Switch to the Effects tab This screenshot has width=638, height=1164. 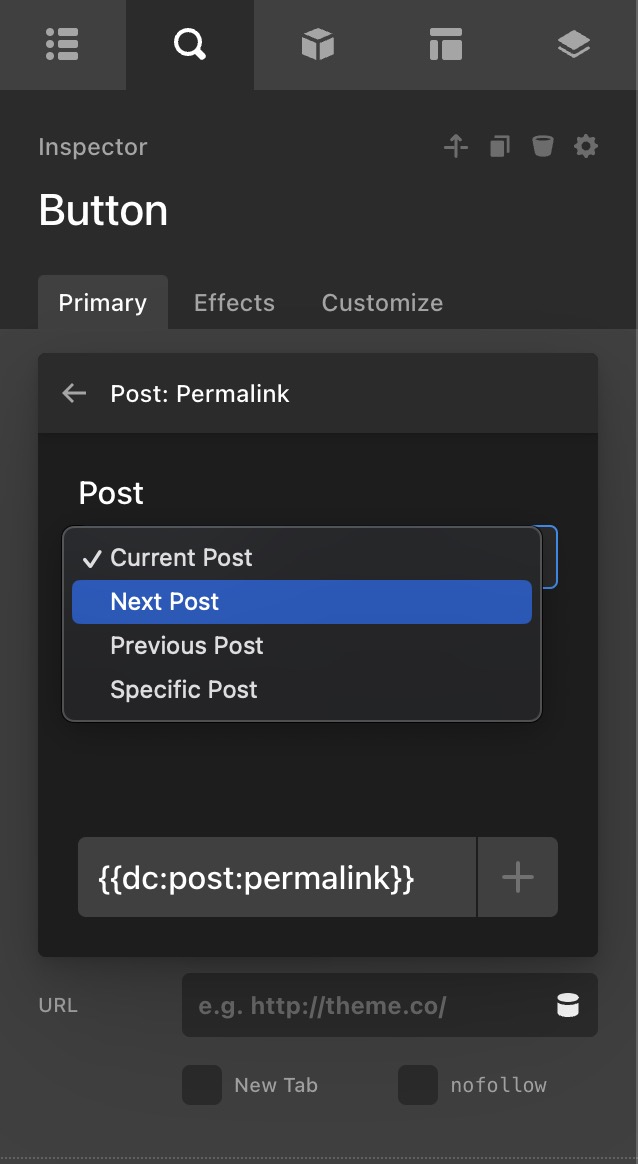[234, 303]
